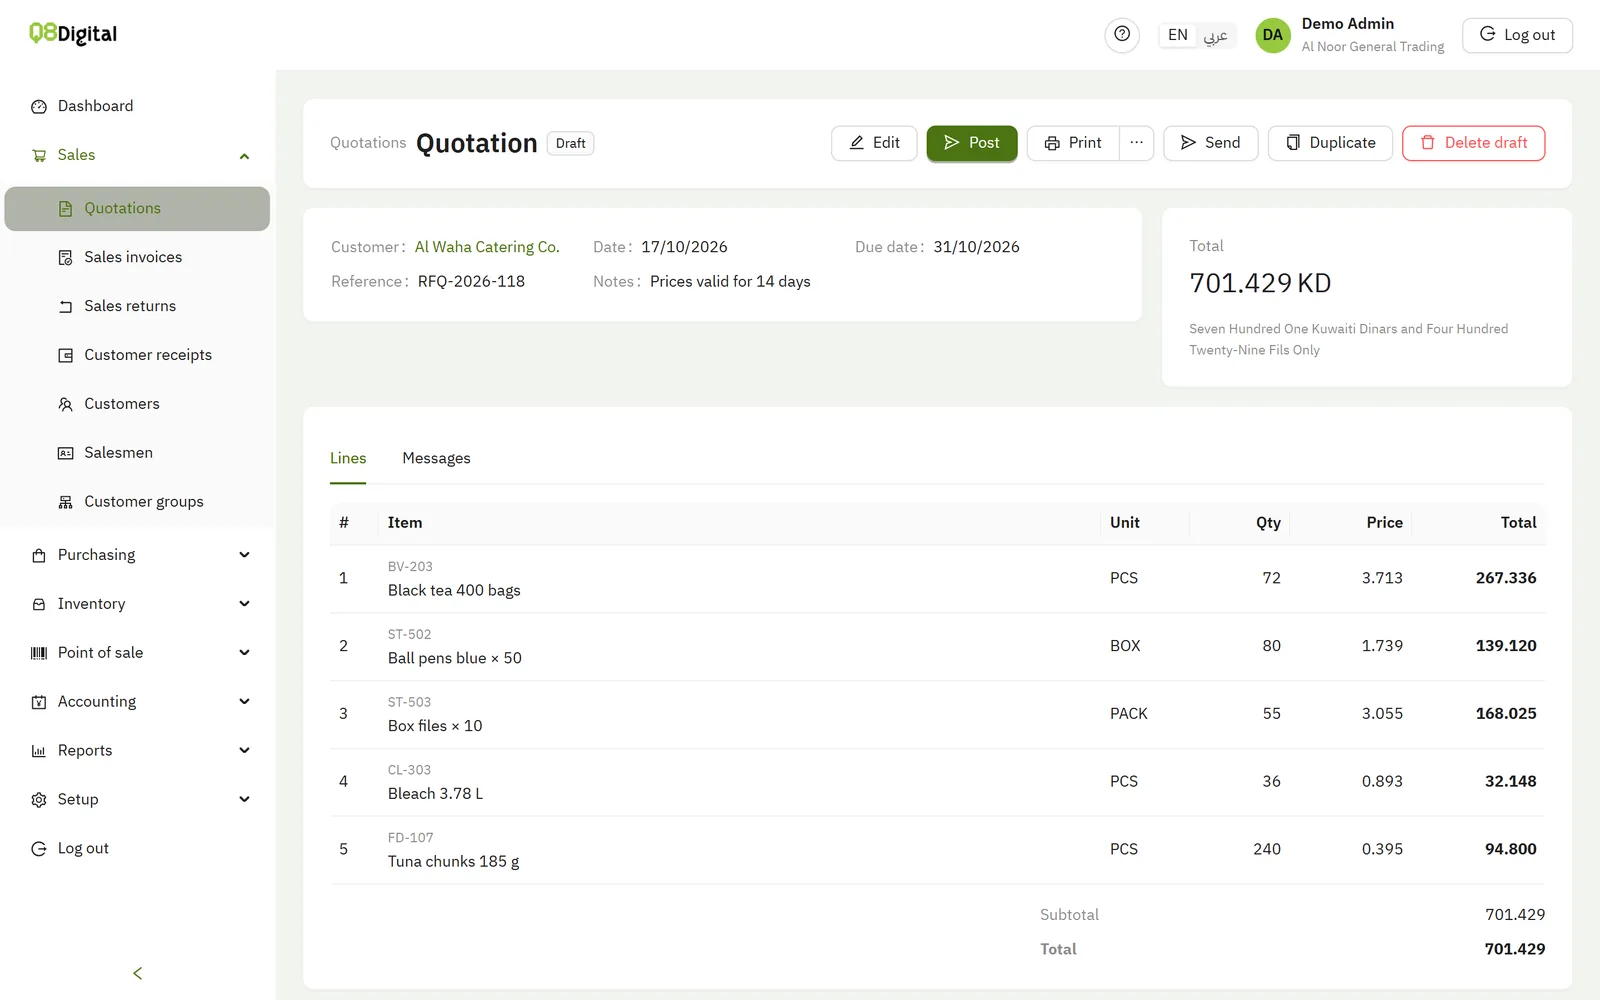Screen dimensions: 1600x1000
Task: Switch to the Messages tab
Action: point(436,458)
